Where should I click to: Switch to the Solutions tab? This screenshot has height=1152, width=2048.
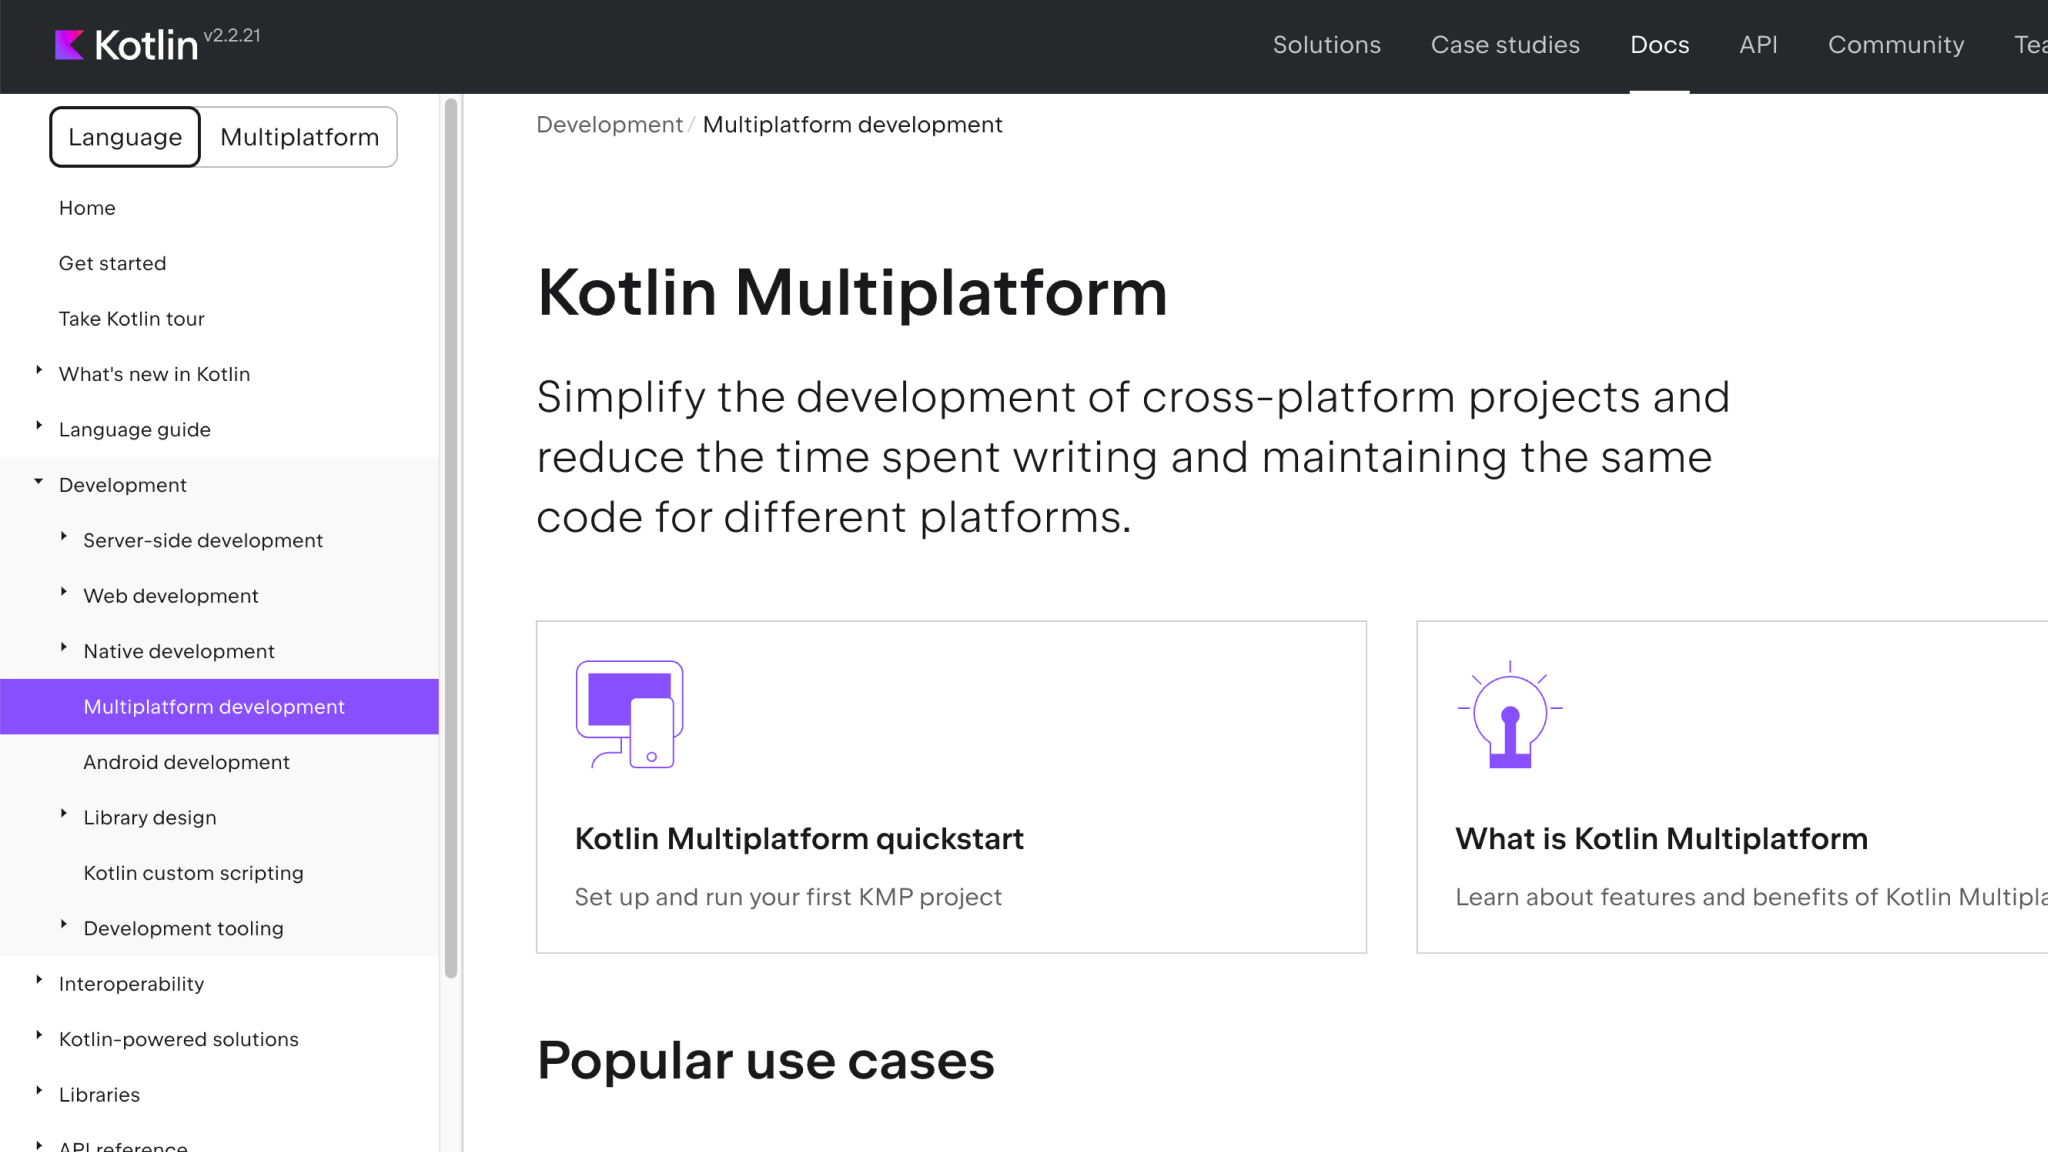tap(1326, 45)
